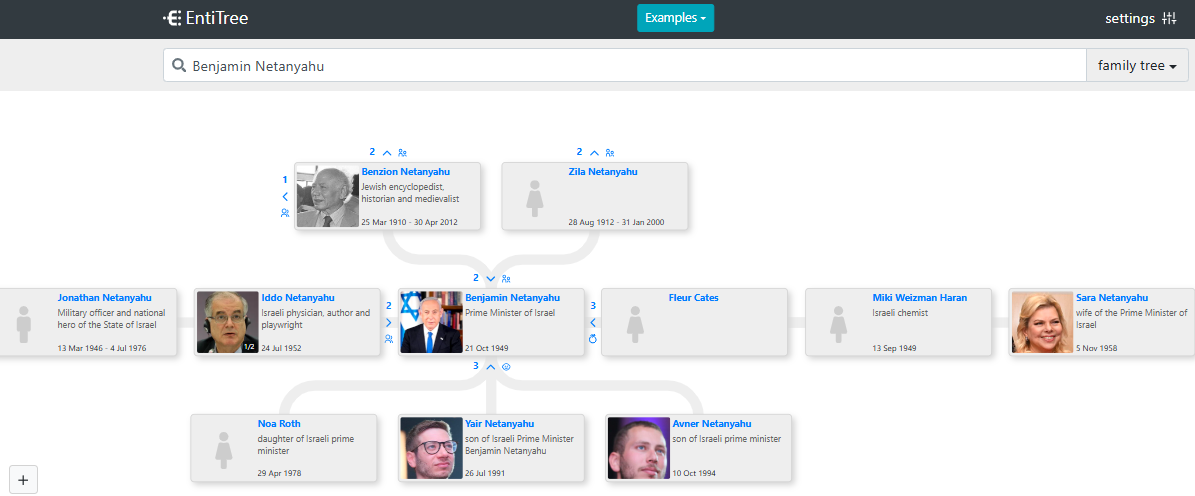Expand Zila Netanyahu's parents with the chevron above

pyautogui.click(x=594, y=153)
